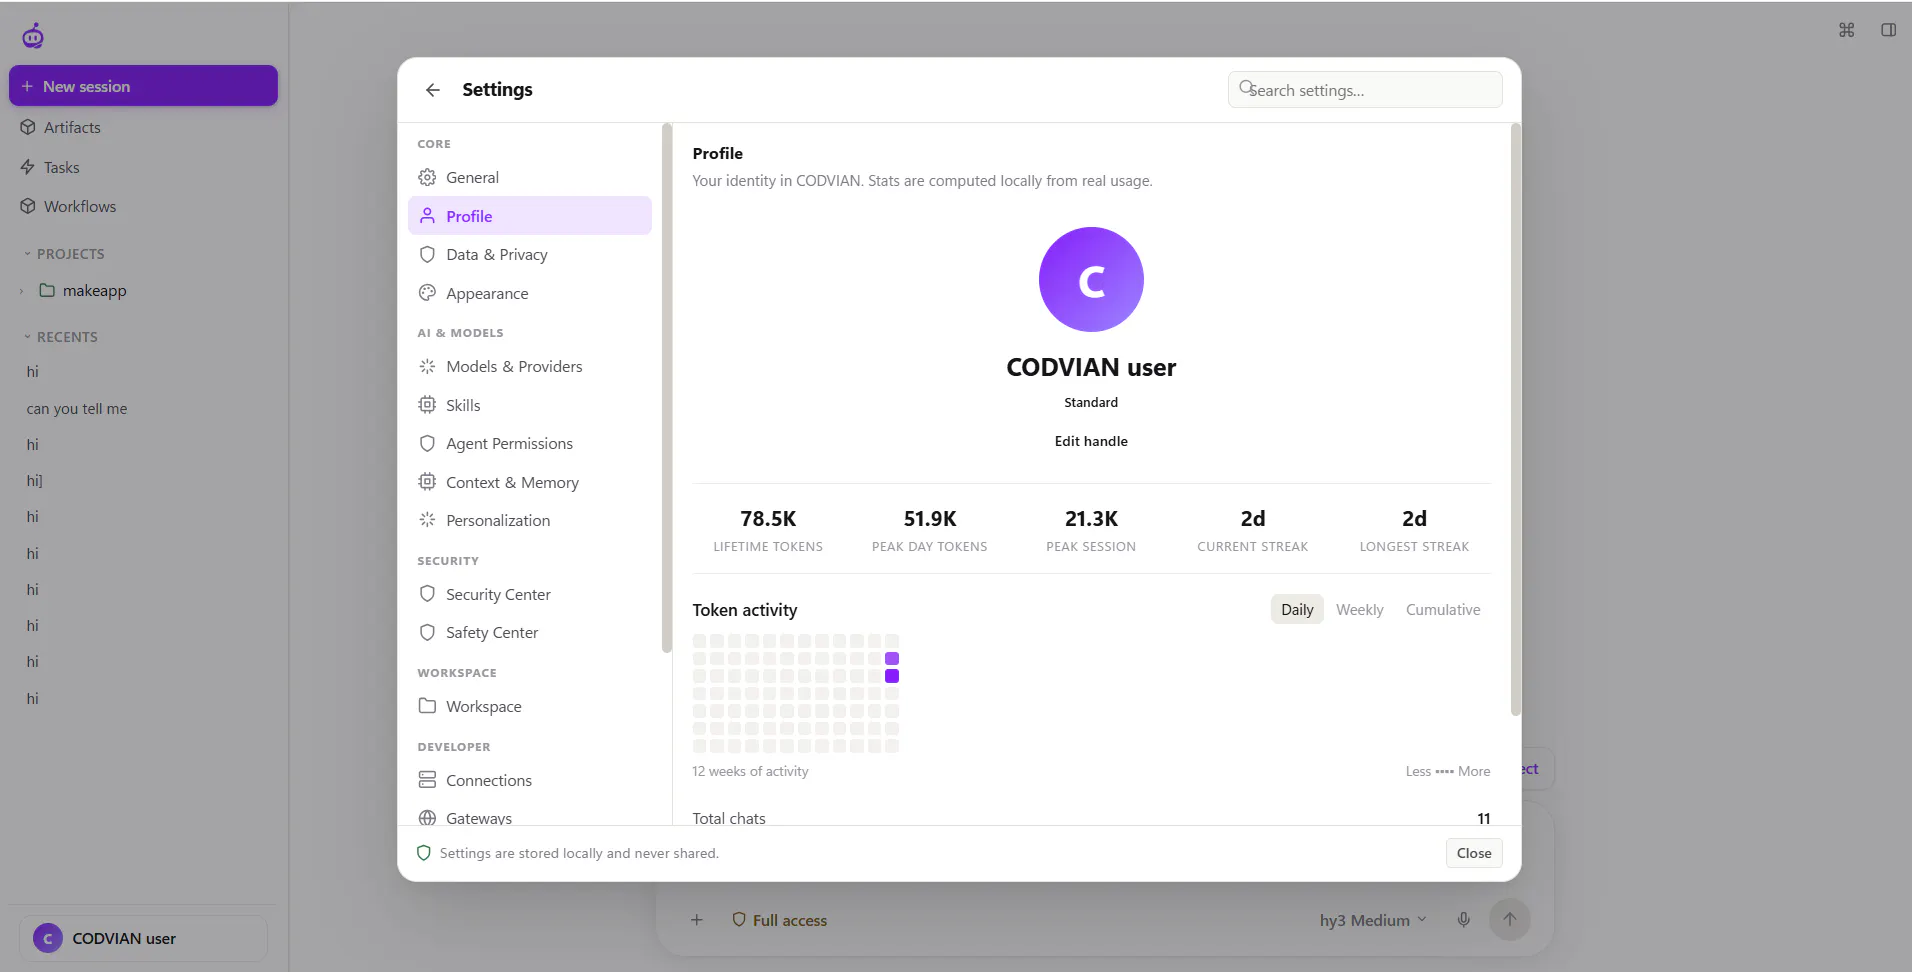Viewport: 1912px width, 972px height.
Task: Click the chip icon beside Skills
Action: click(427, 405)
